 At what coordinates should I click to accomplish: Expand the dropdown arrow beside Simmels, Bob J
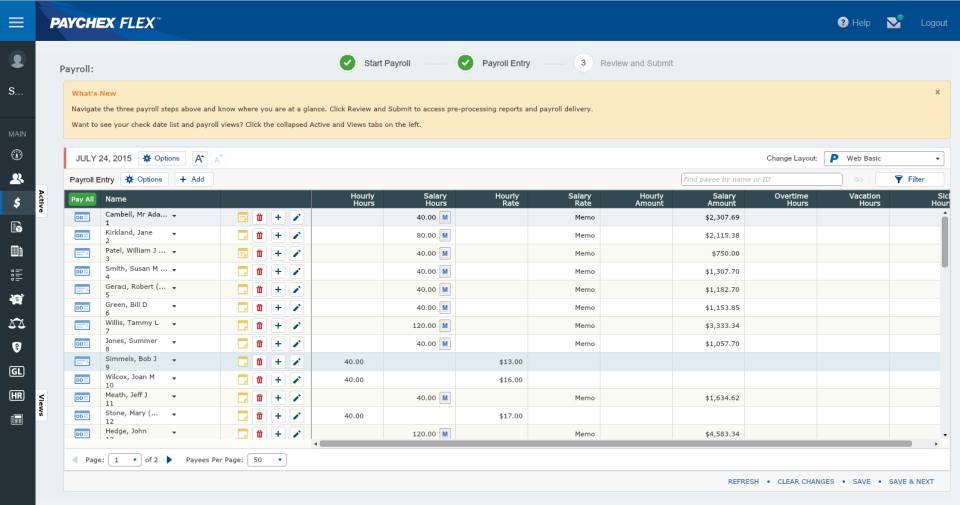click(174, 359)
